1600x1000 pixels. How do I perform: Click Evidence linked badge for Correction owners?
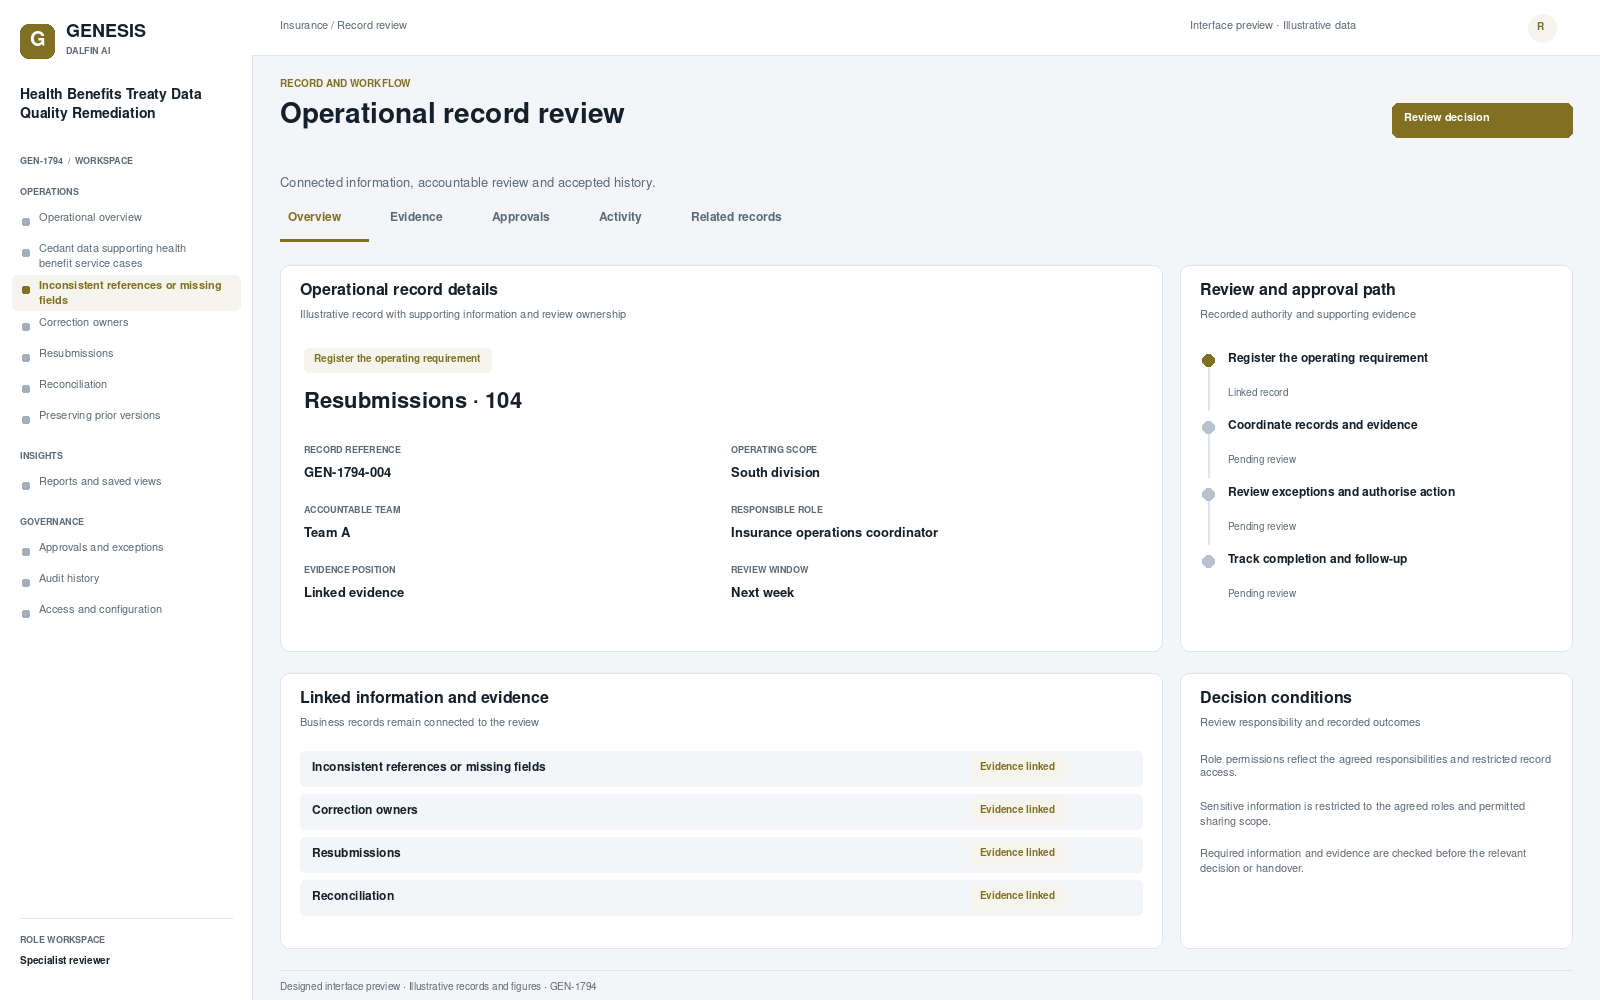tap(1017, 810)
